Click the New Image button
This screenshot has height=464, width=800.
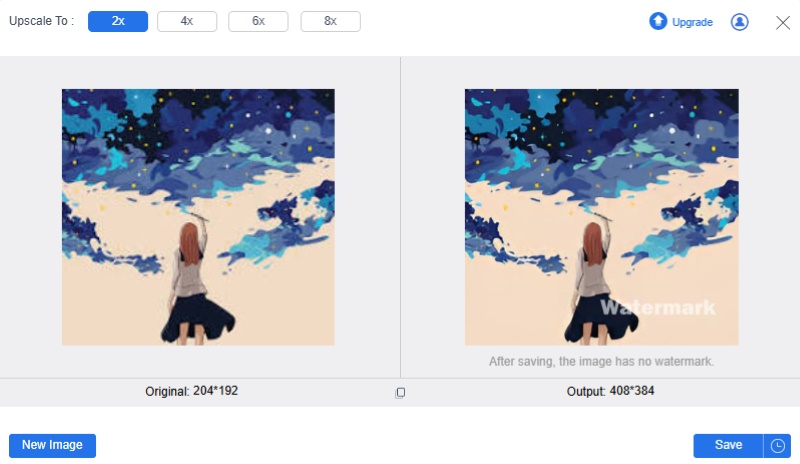point(52,446)
